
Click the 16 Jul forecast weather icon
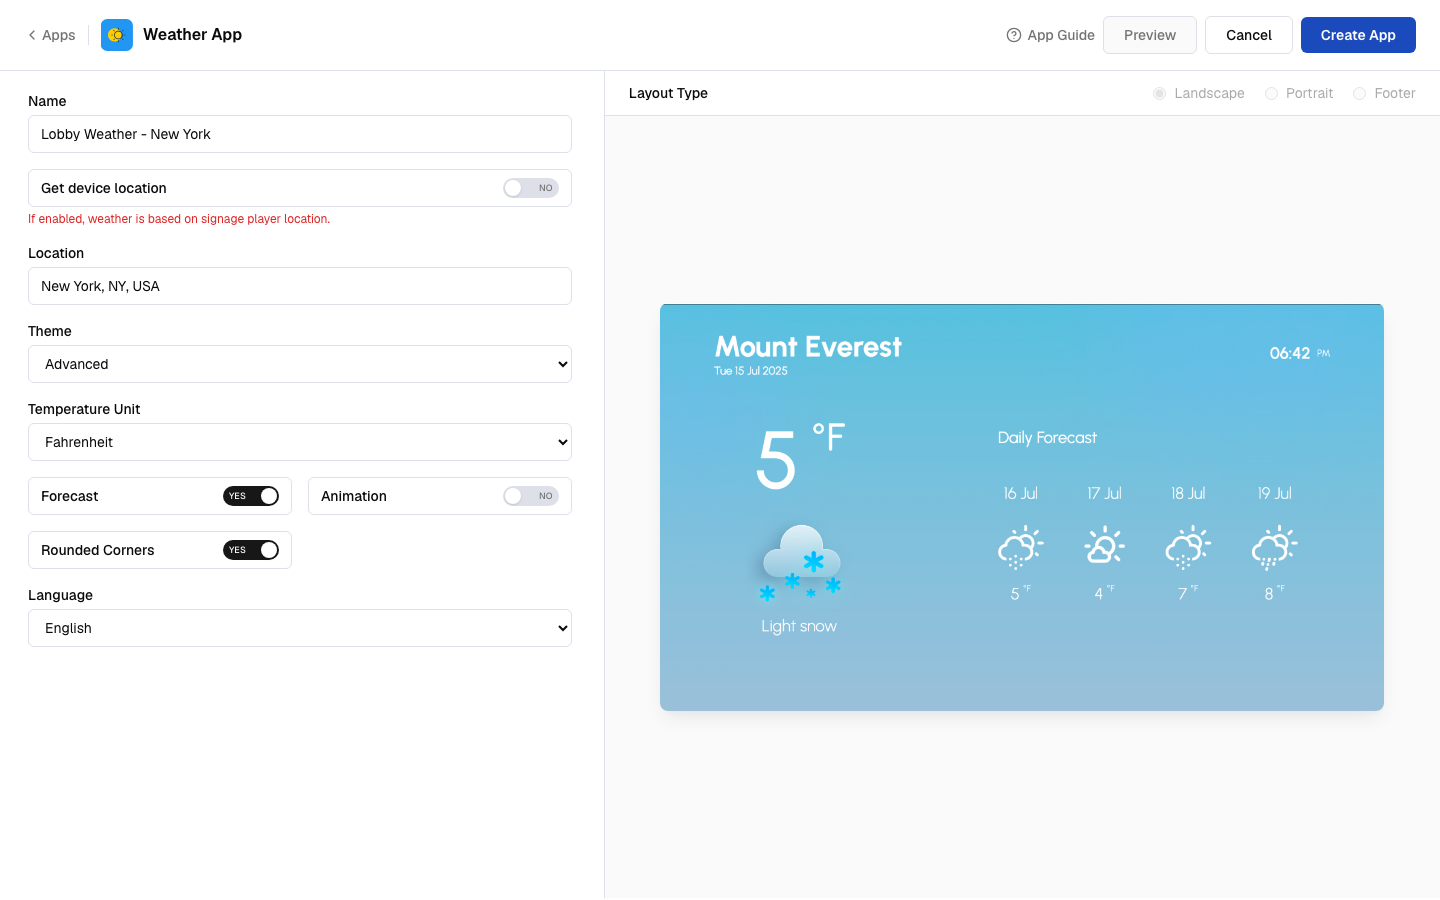point(1020,547)
